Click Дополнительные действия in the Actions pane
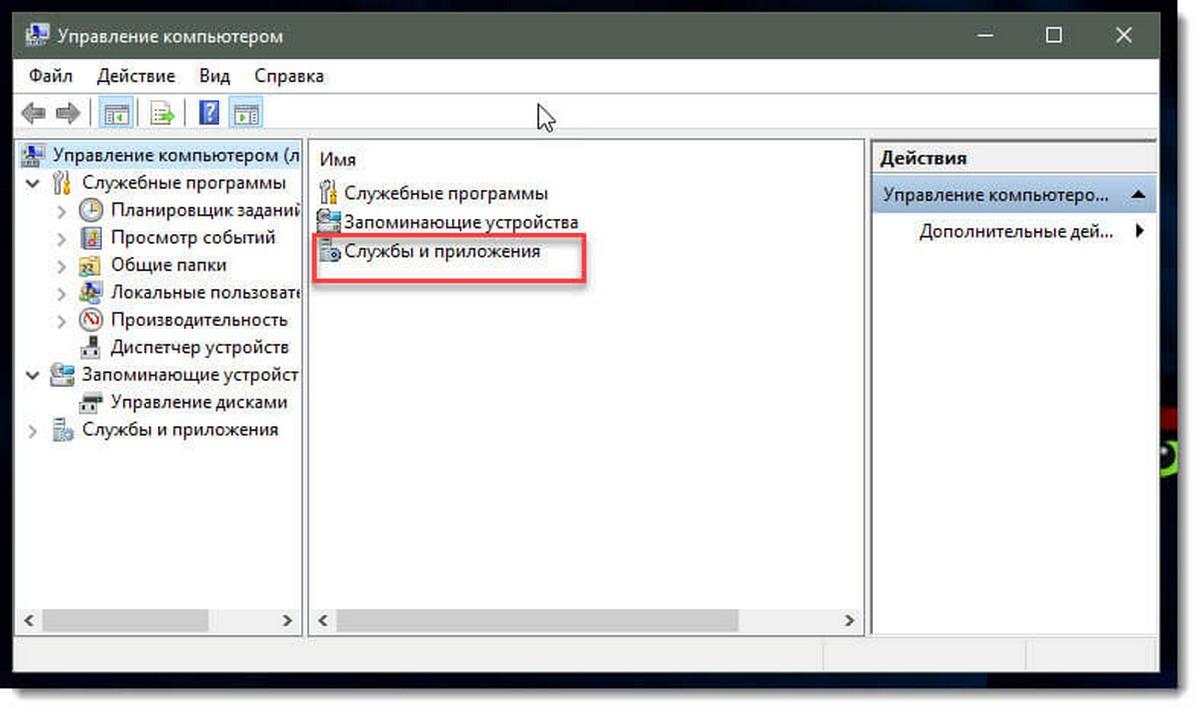Image resolution: width=1200 pixels, height=711 pixels. 1015,232
